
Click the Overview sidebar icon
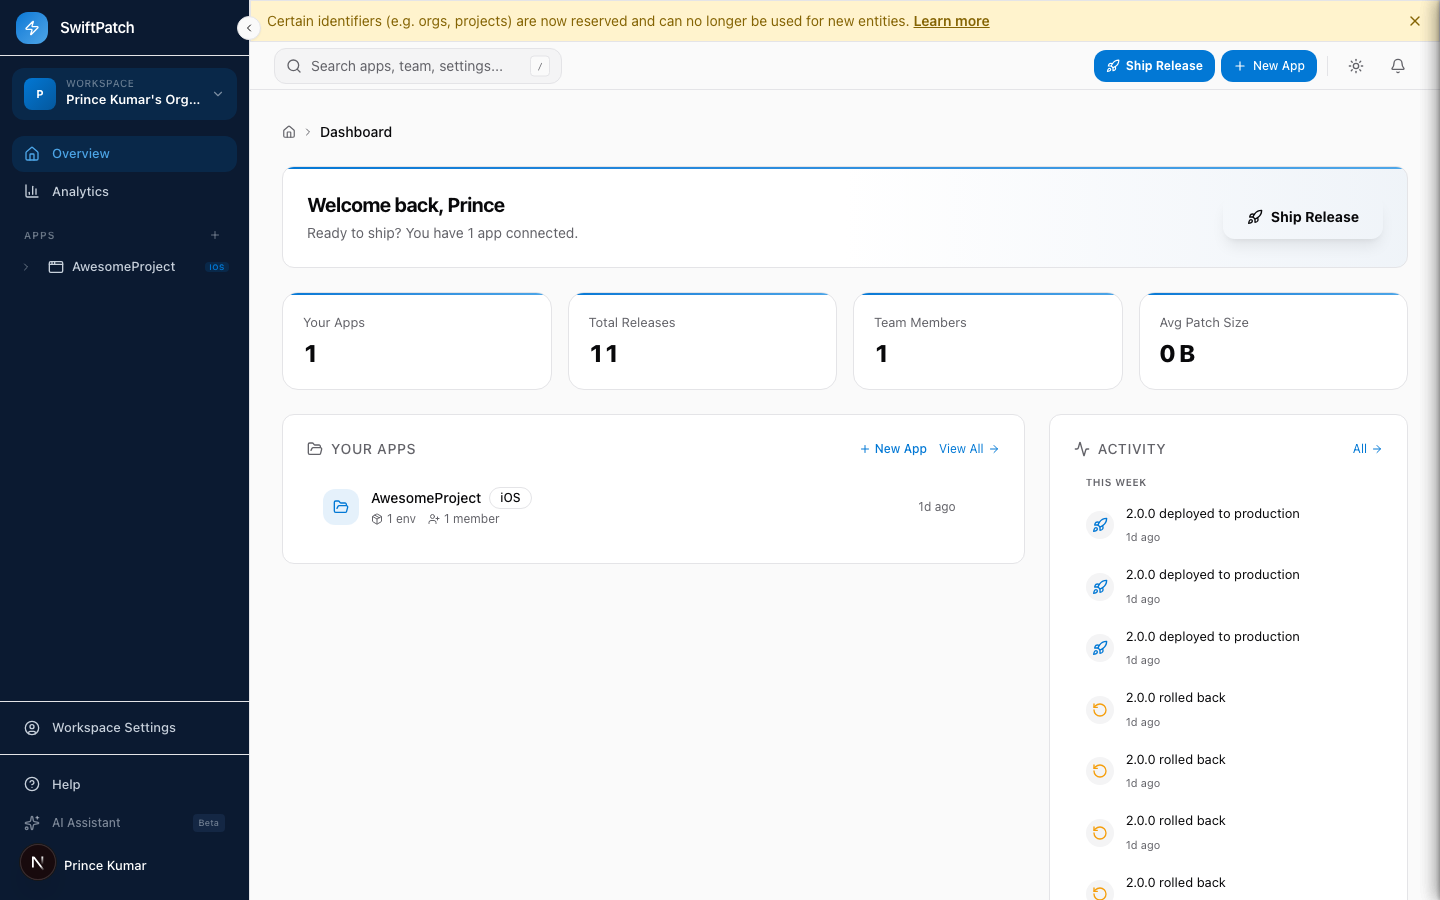(33, 153)
